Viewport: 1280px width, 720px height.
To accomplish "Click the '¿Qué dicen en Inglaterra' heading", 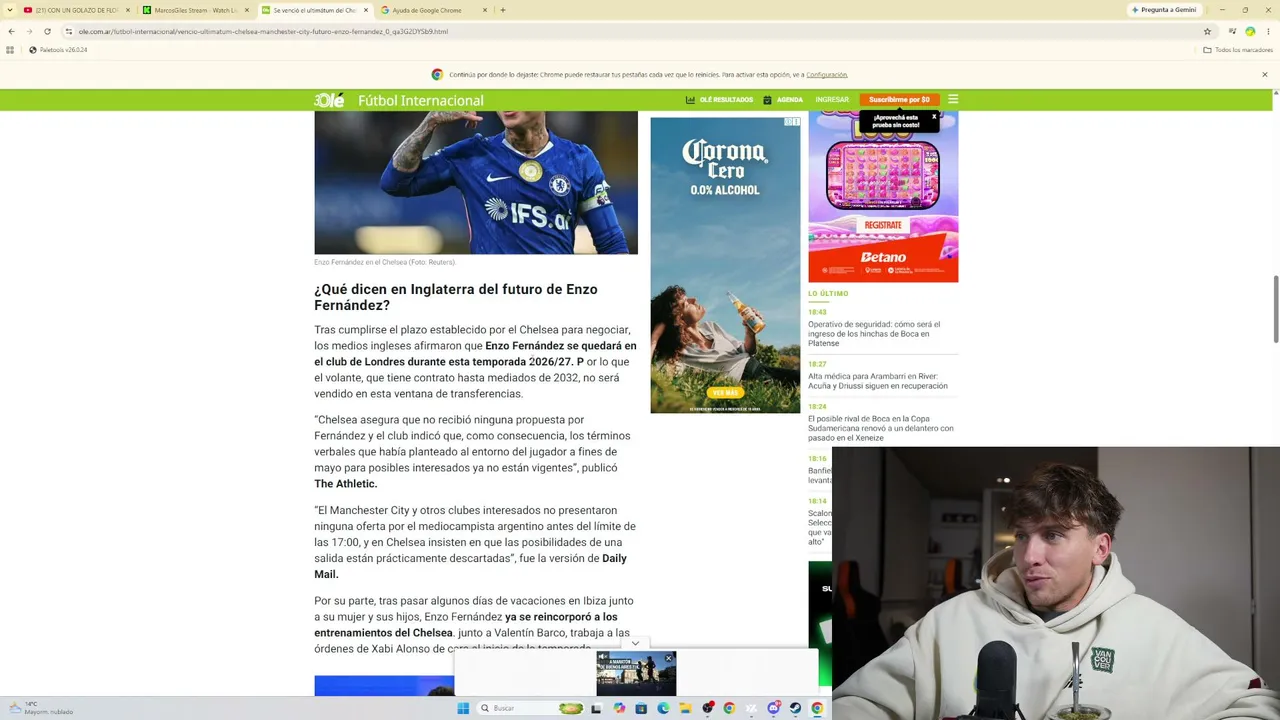I will [456, 297].
